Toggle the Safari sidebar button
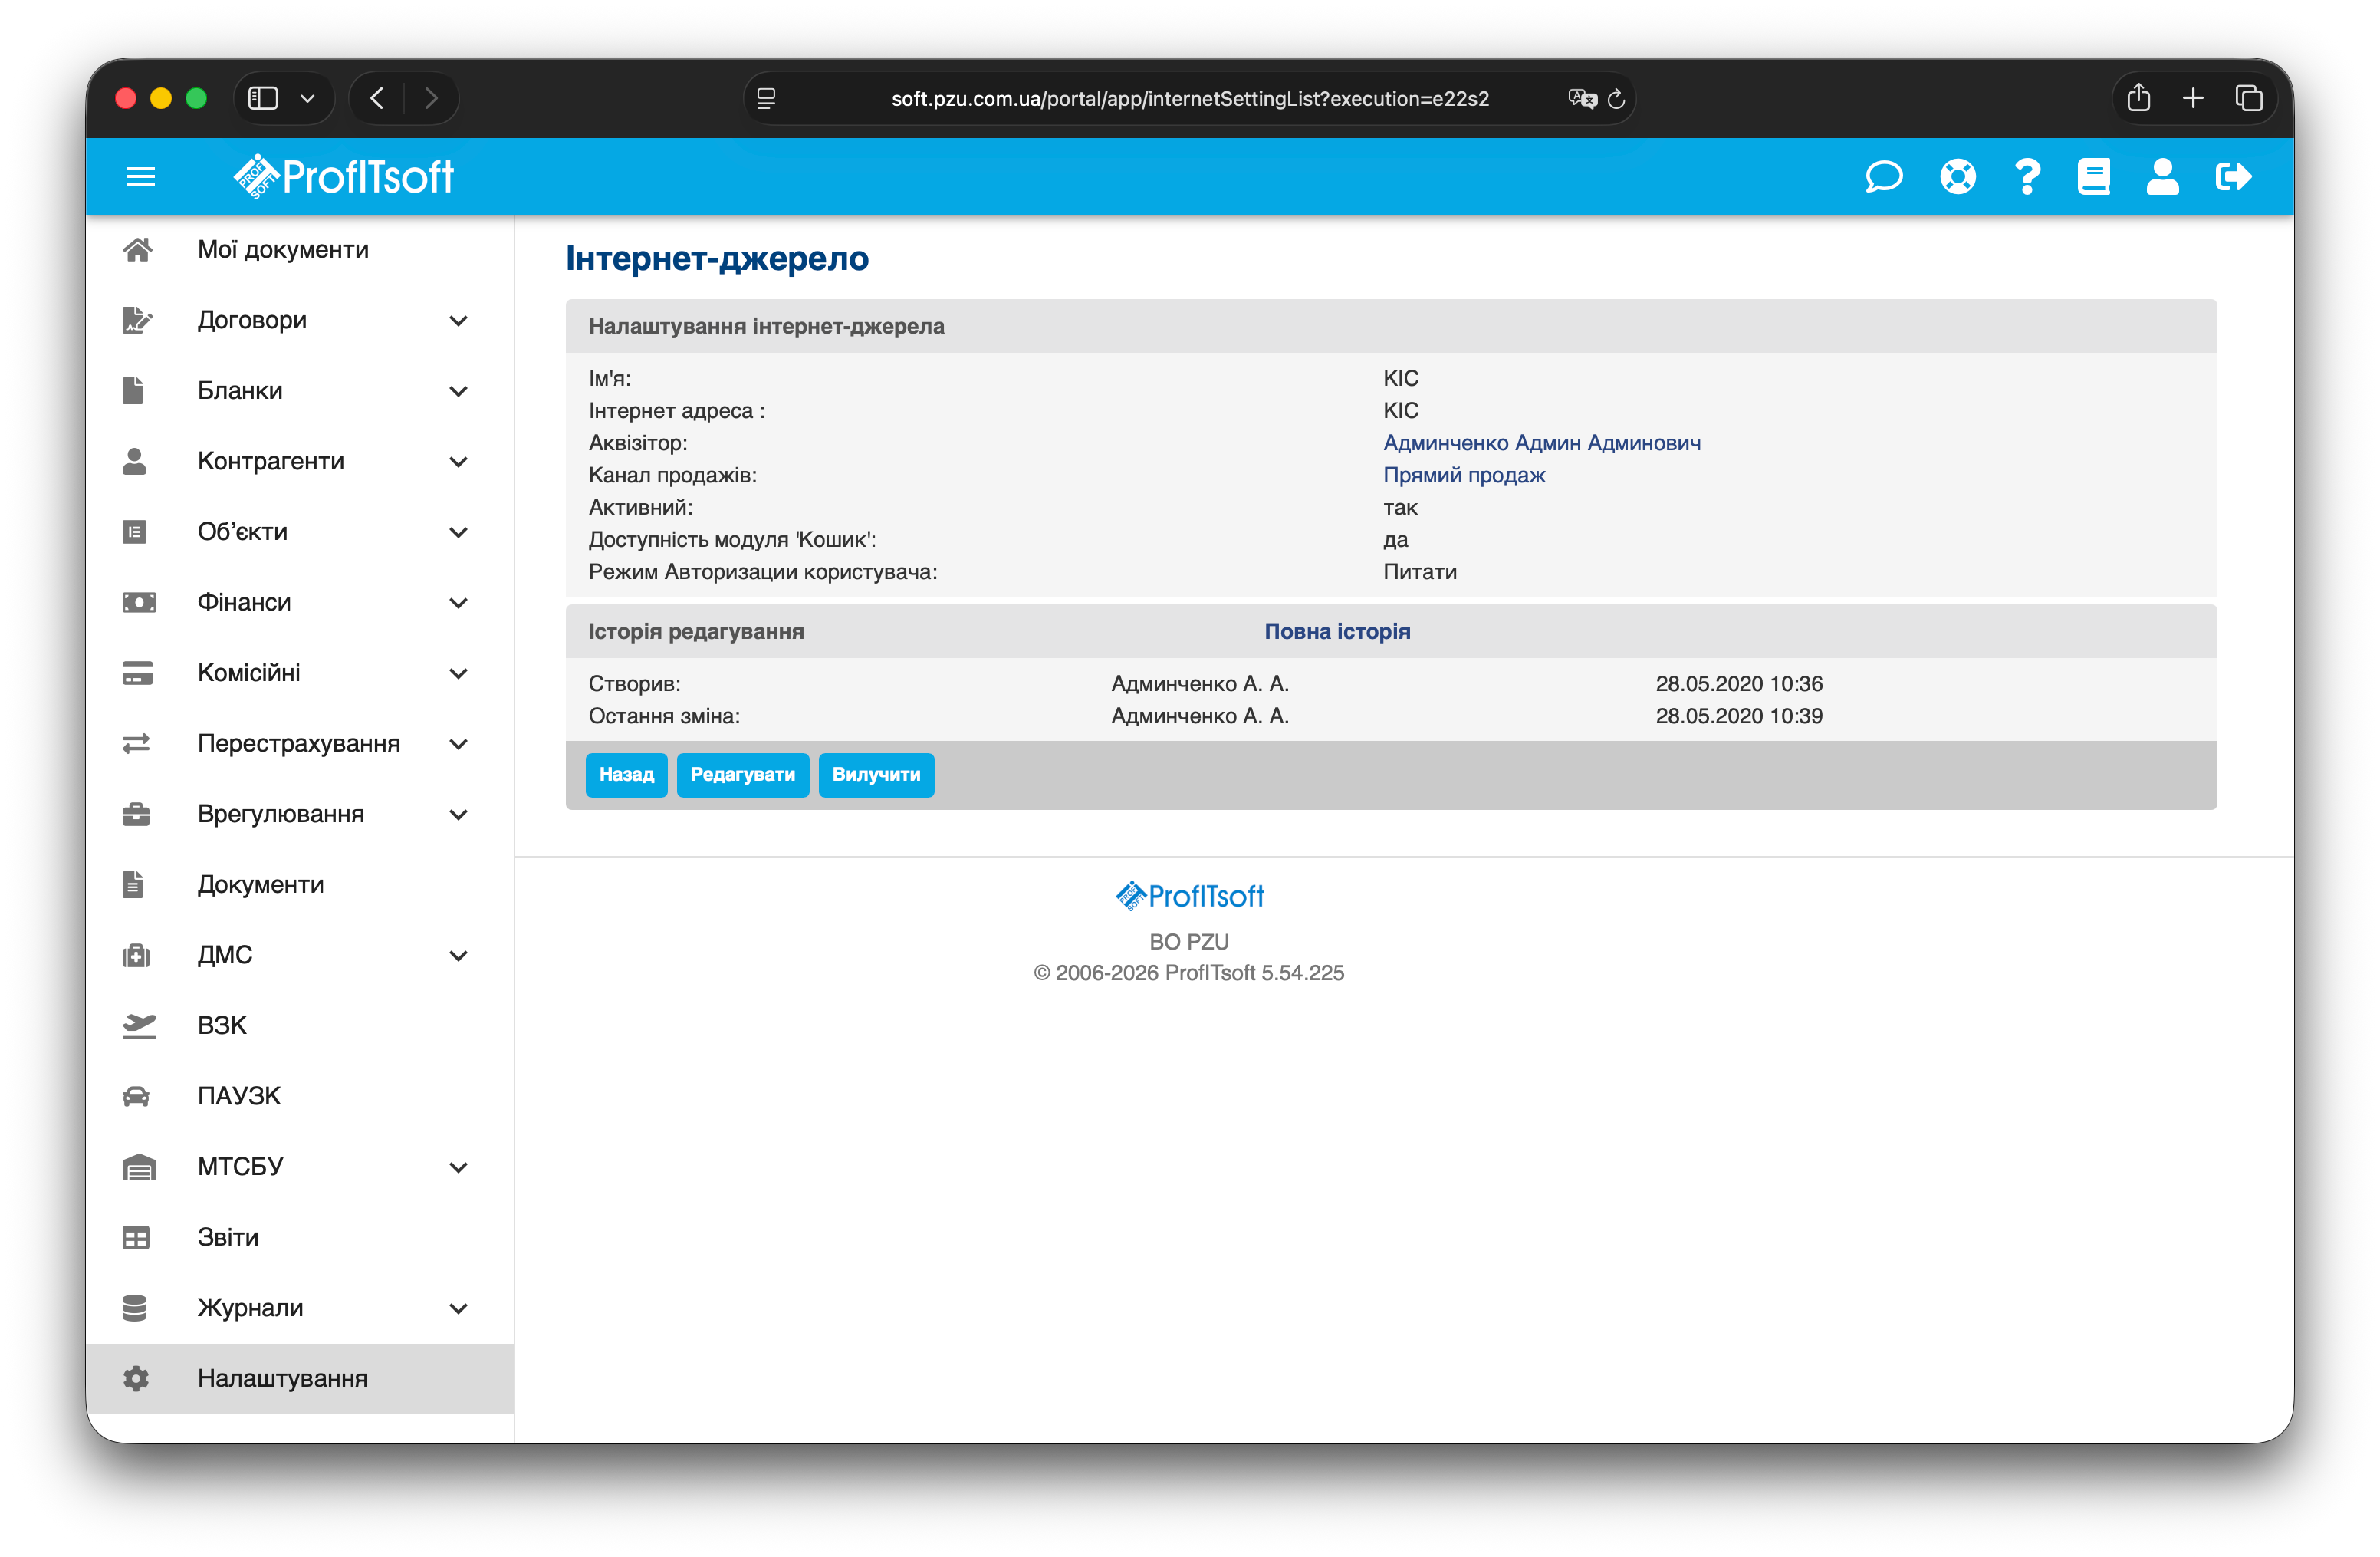The image size is (2380, 1557). (263, 98)
